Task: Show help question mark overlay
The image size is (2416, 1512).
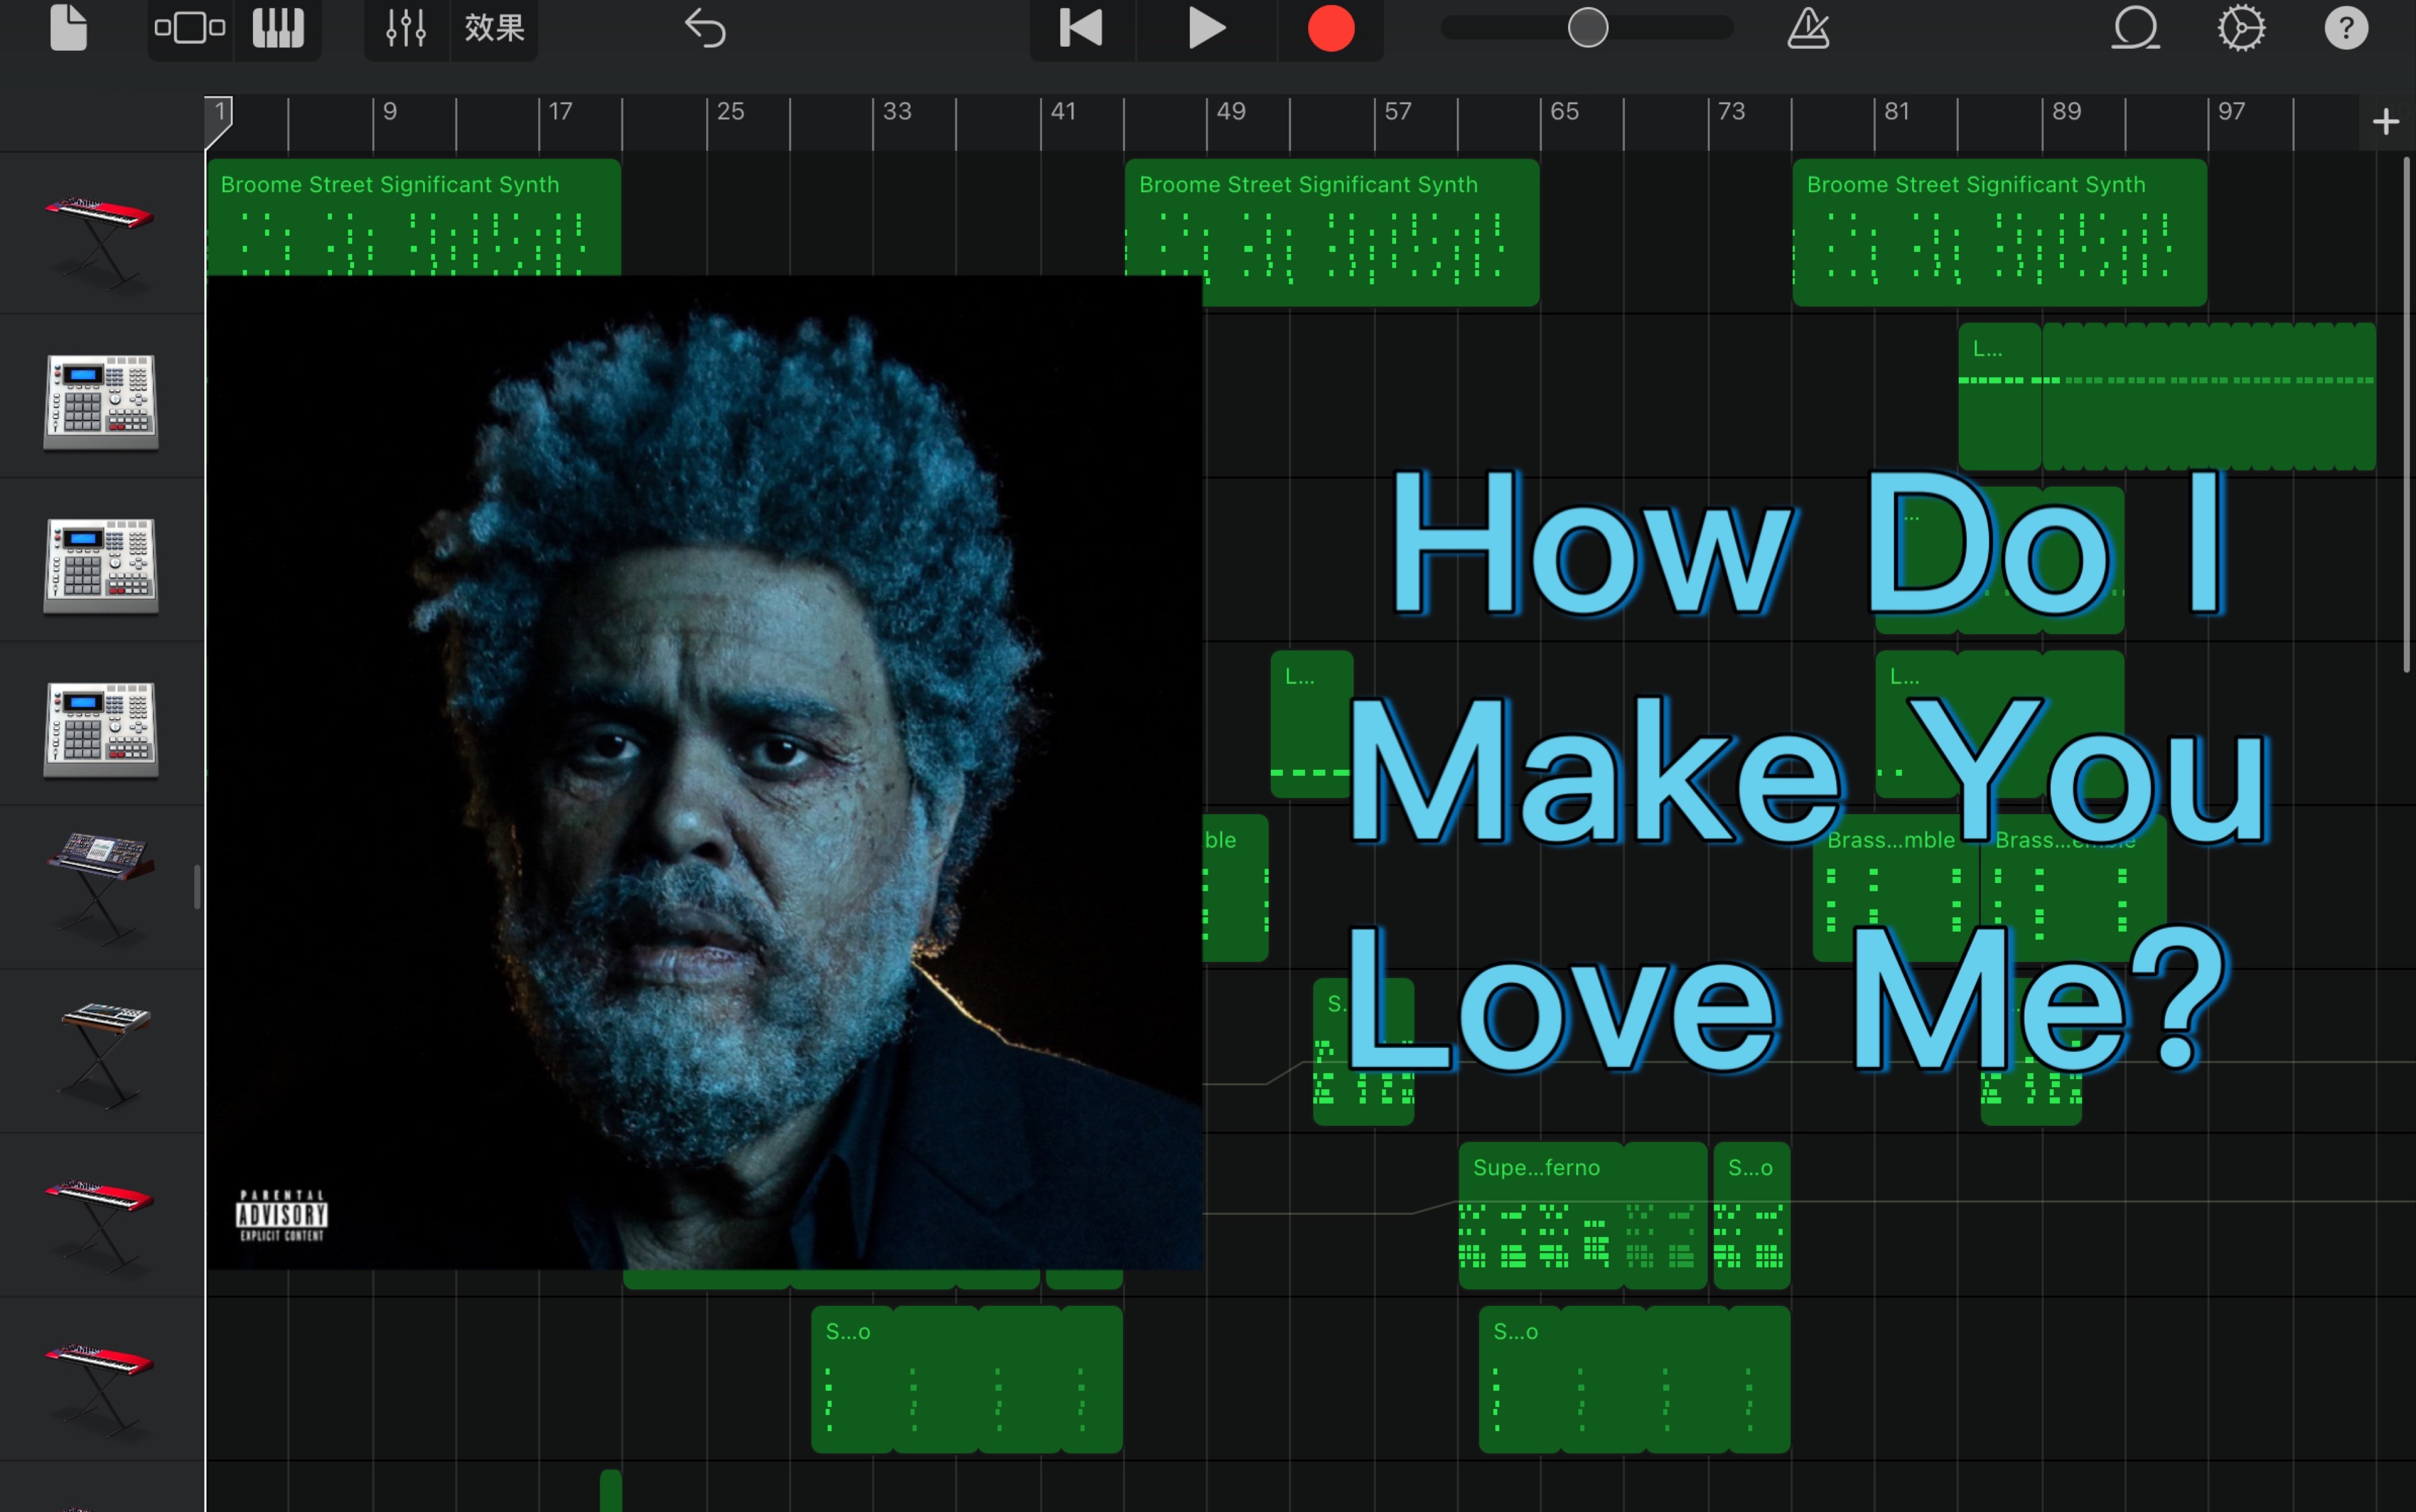Action: coord(2346,28)
